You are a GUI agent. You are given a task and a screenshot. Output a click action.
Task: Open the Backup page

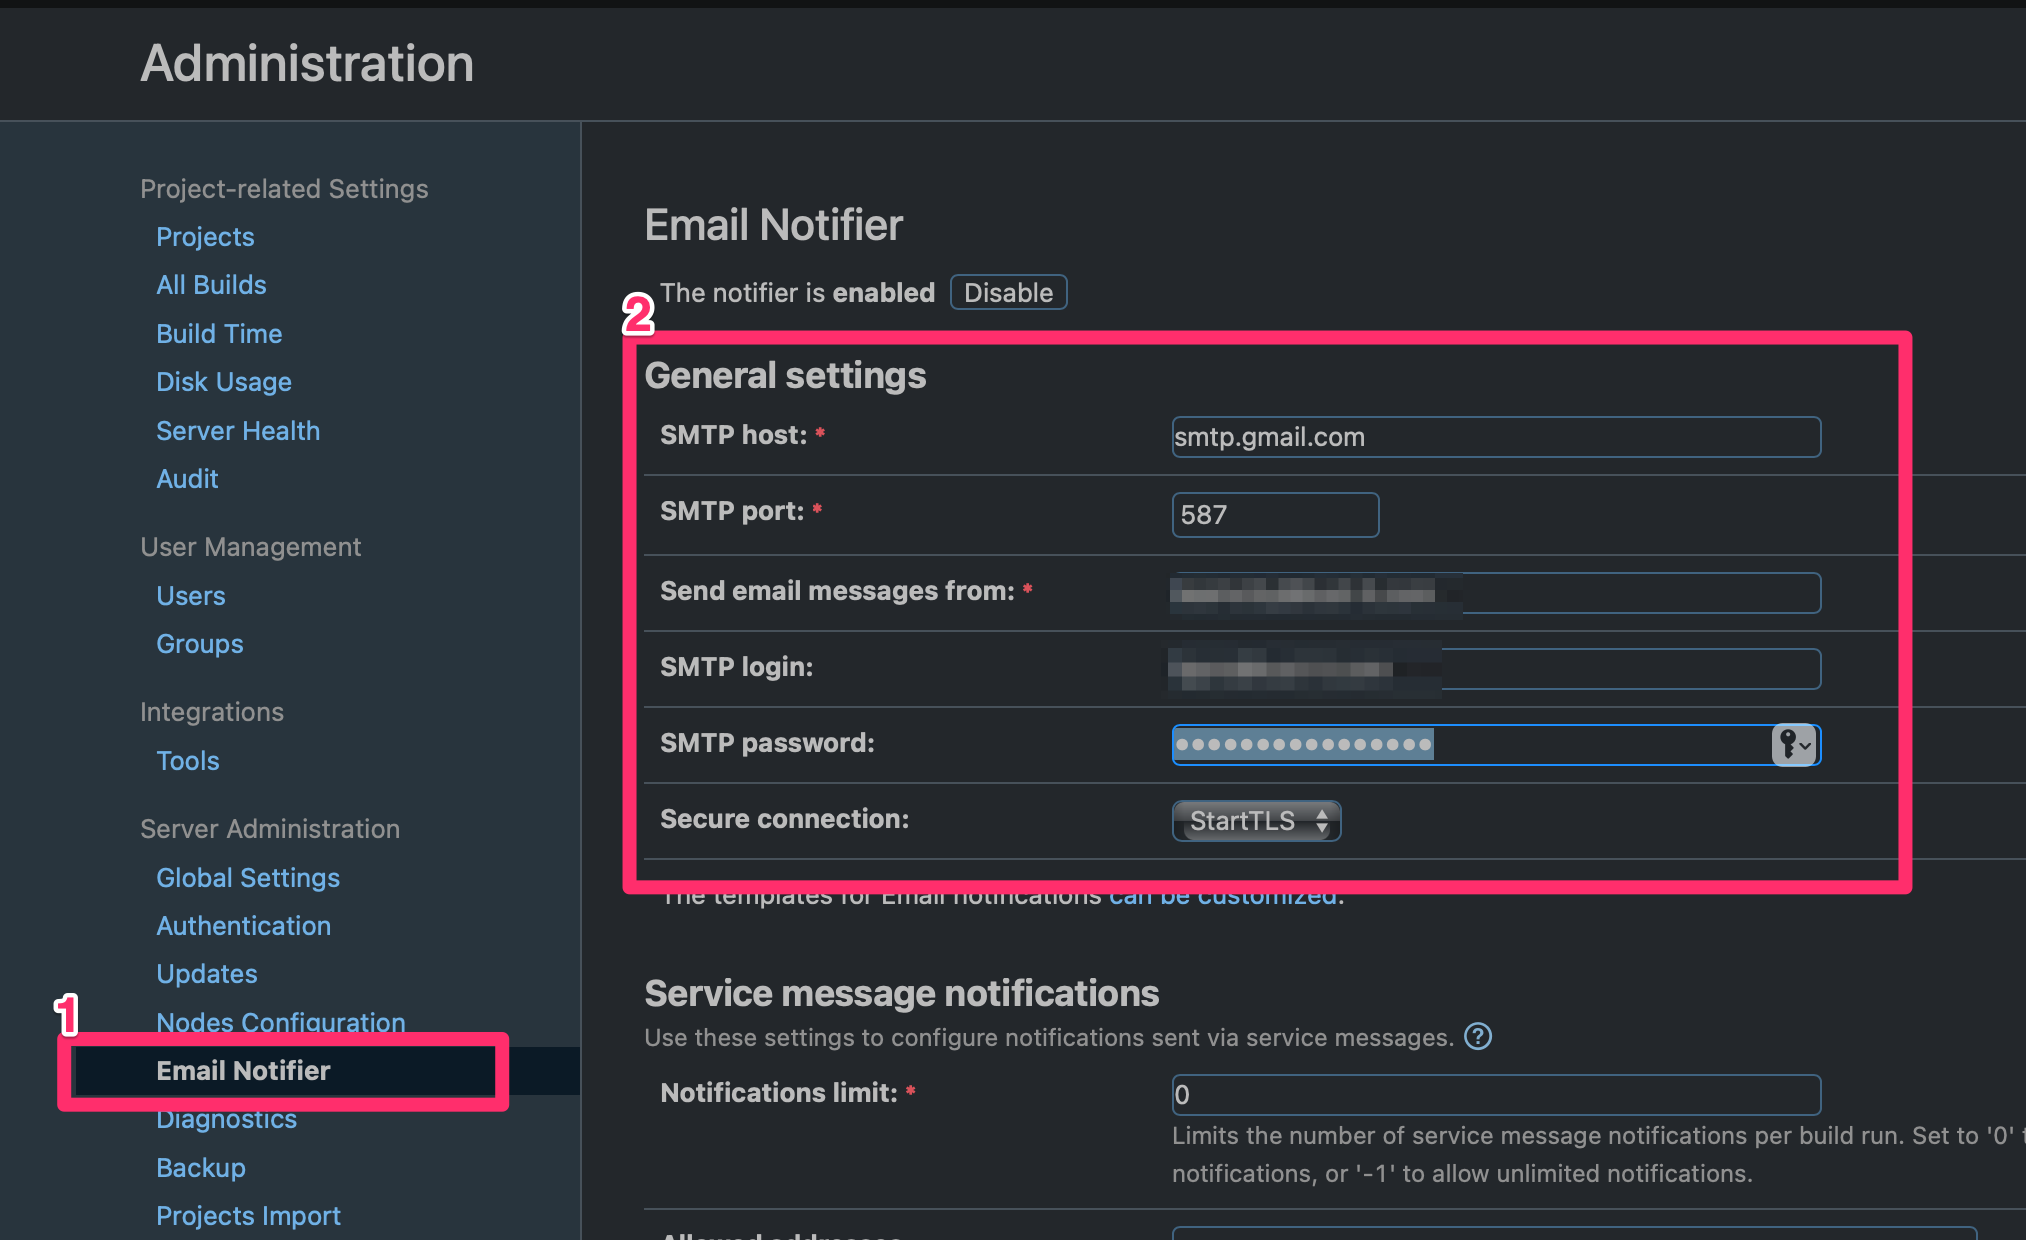coord(201,1168)
